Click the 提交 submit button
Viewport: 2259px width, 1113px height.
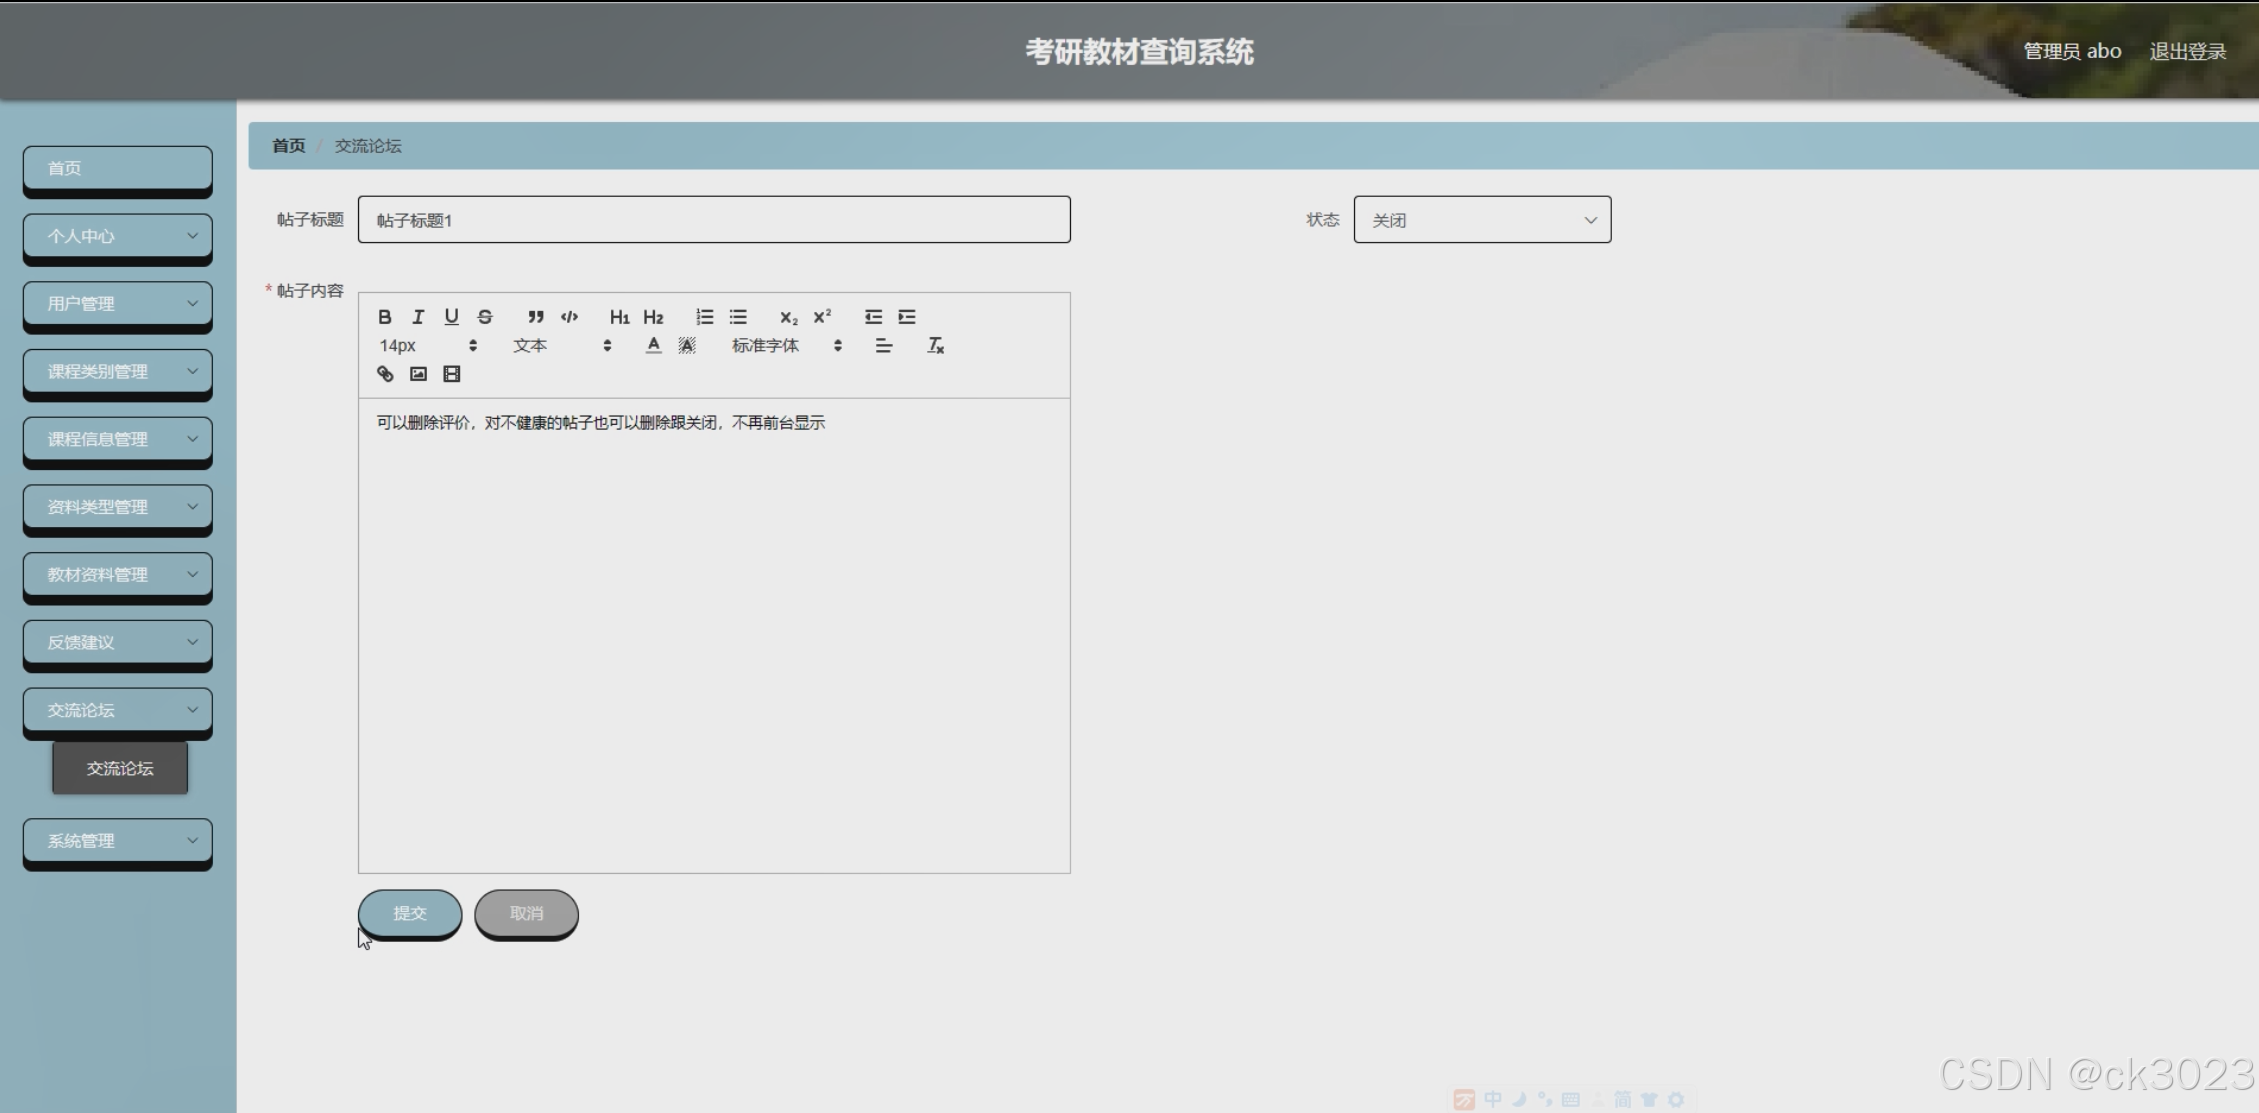410,913
